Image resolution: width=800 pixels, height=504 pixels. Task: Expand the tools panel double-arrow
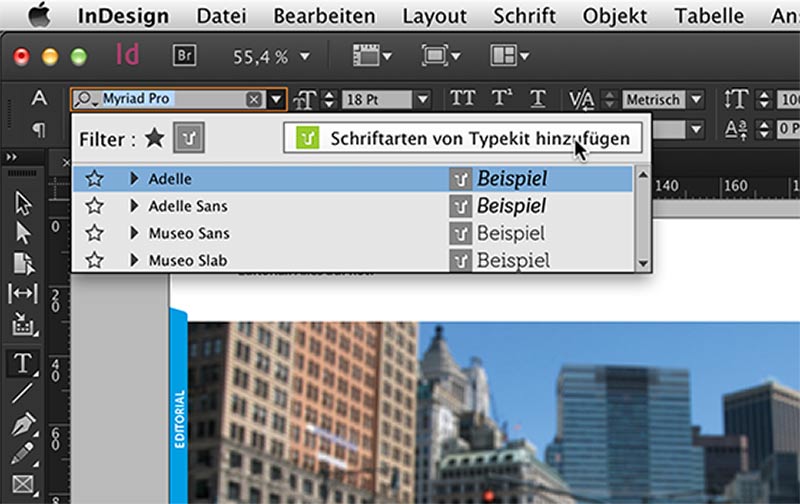click(x=11, y=157)
